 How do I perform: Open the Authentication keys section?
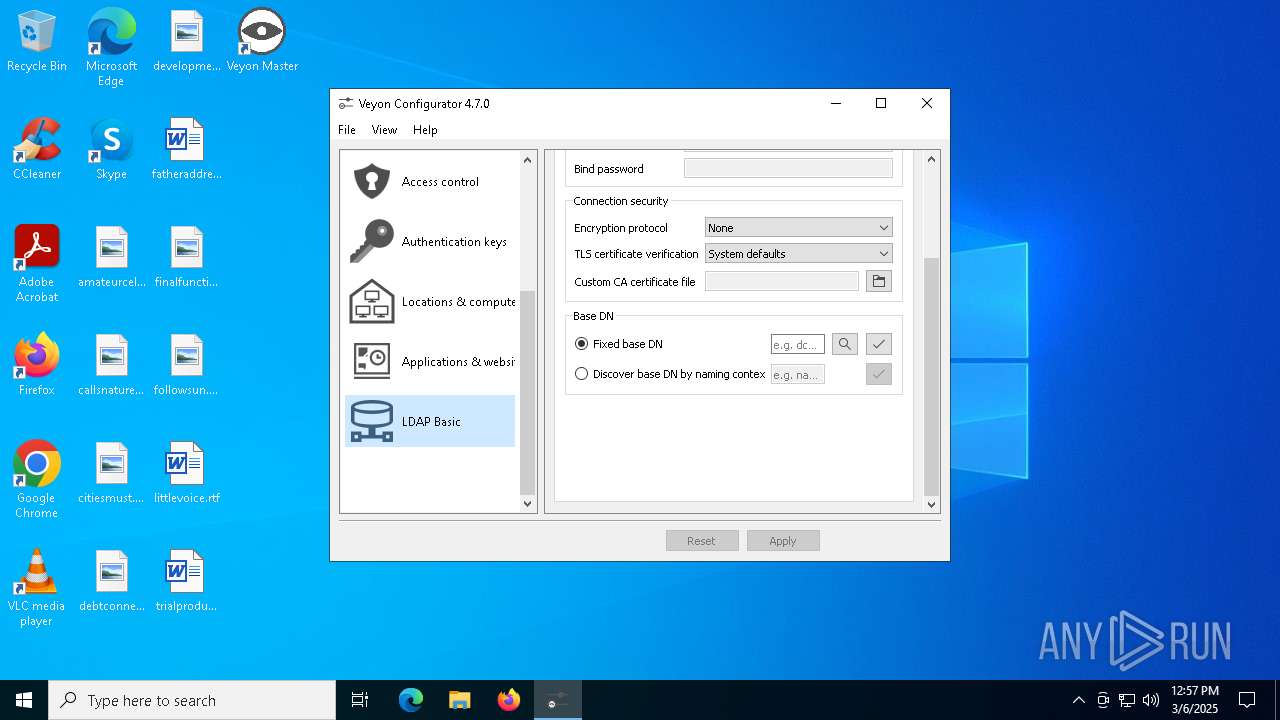point(430,242)
